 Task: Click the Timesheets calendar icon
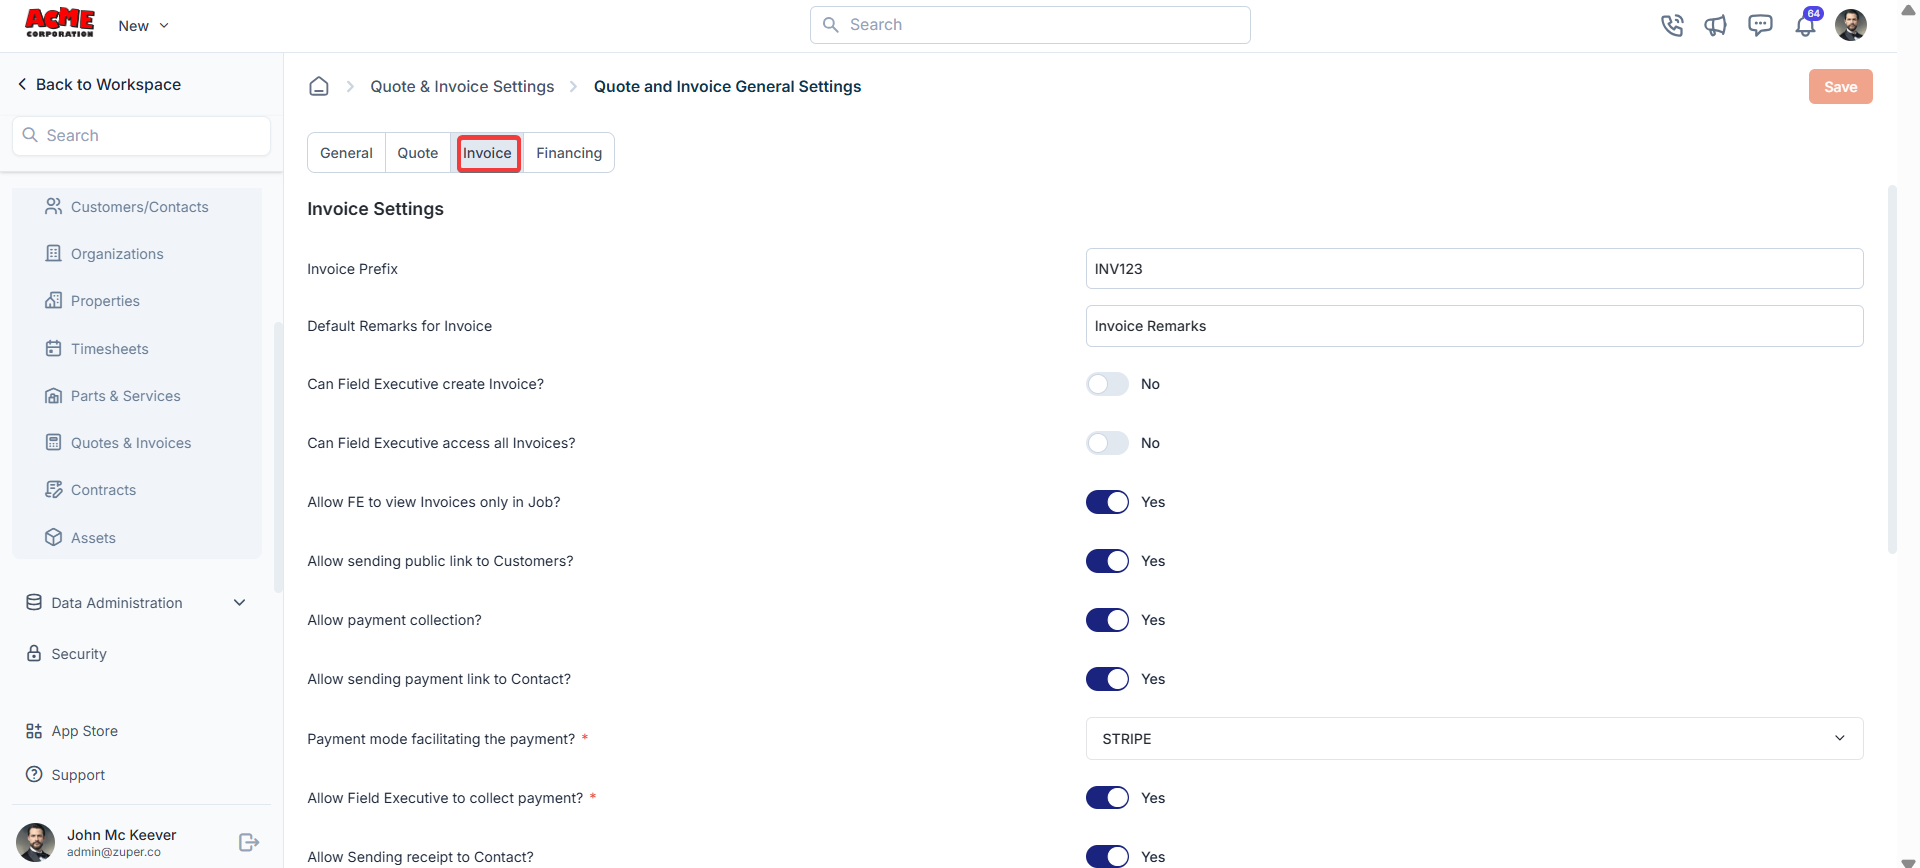pos(54,348)
